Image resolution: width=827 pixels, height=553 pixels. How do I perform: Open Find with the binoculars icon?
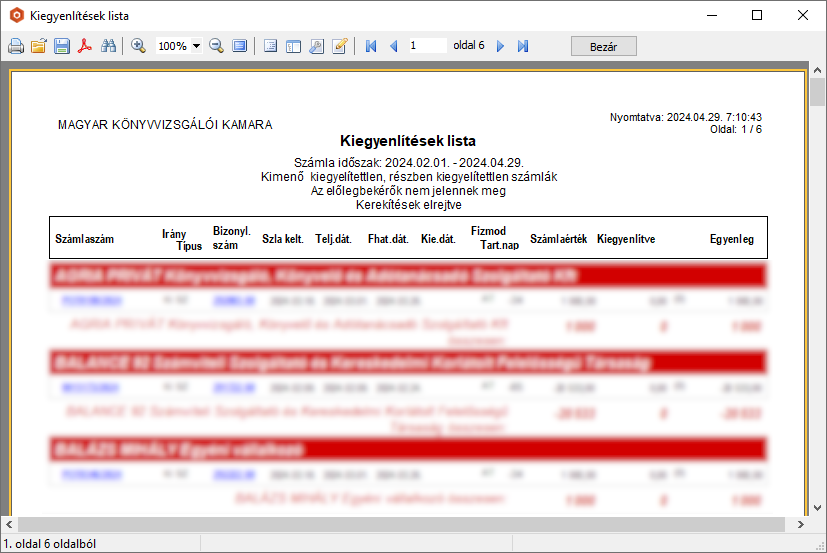(x=109, y=46)
